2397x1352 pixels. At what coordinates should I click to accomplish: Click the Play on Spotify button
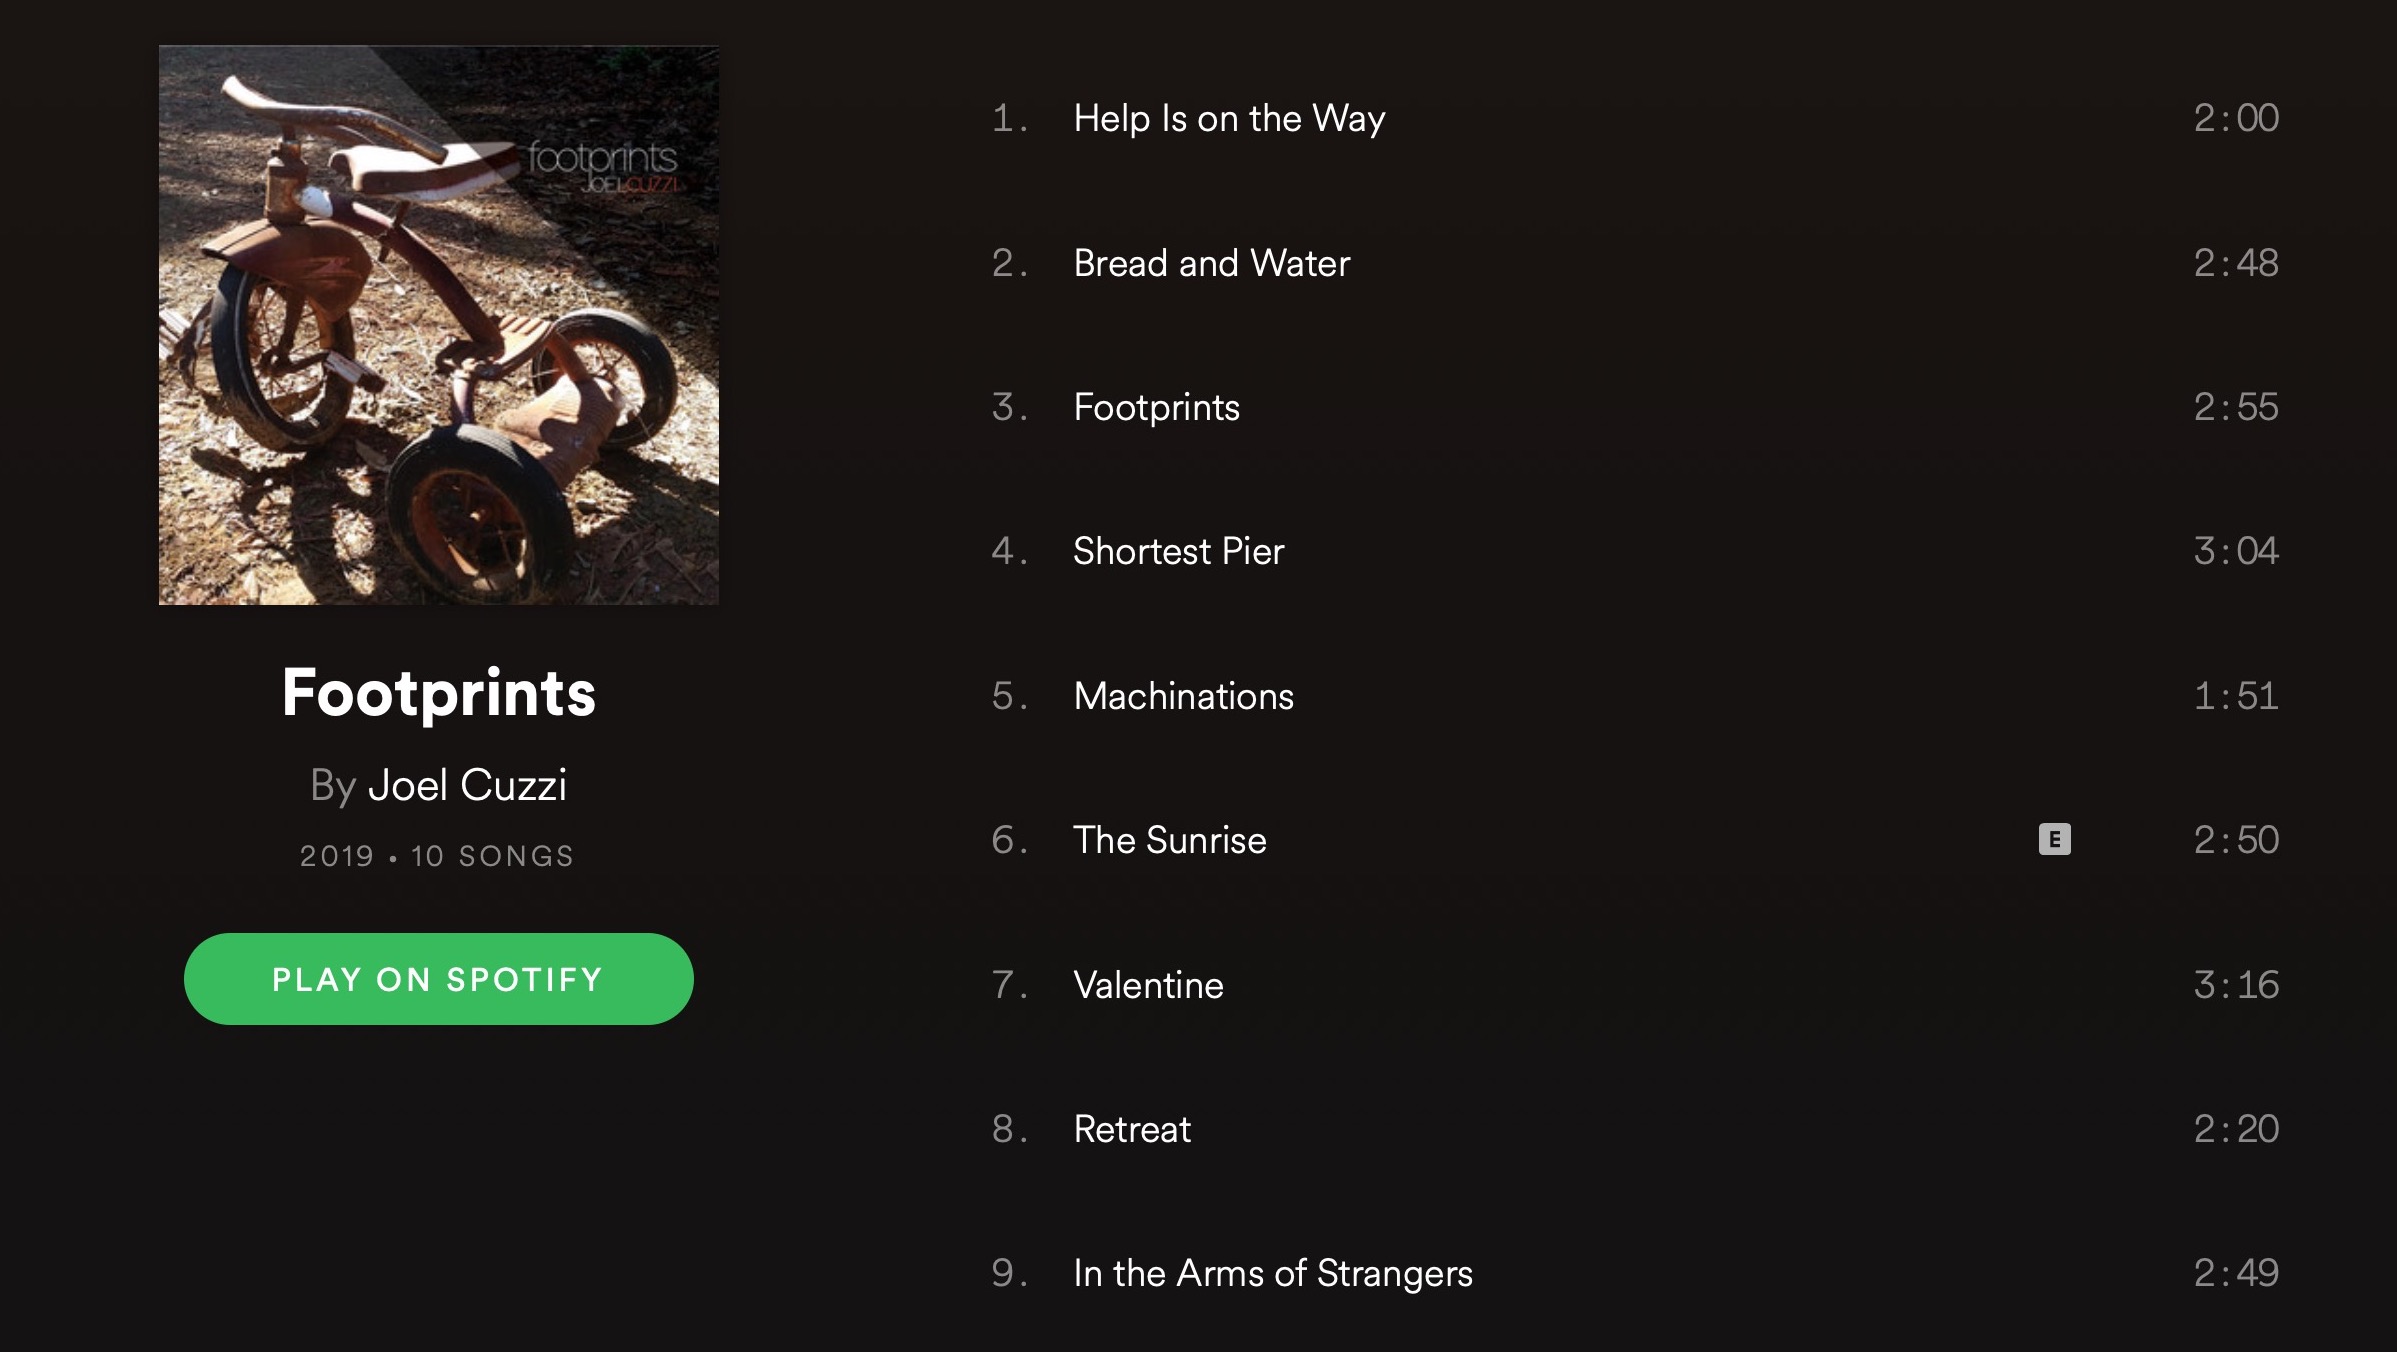click(438, 978)
